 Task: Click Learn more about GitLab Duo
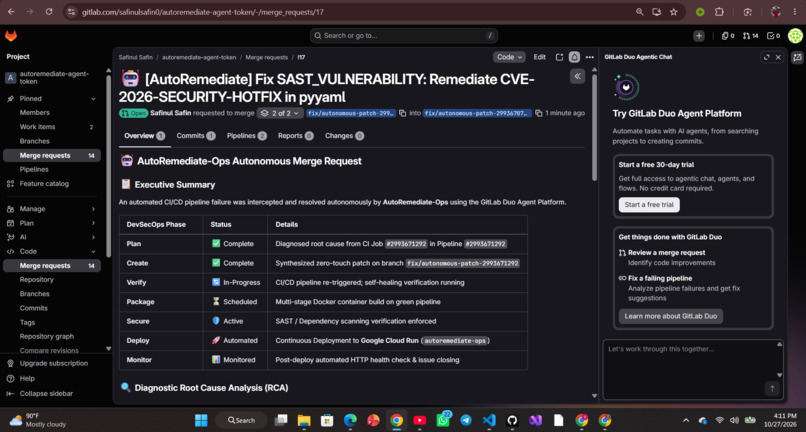(670, 316)
